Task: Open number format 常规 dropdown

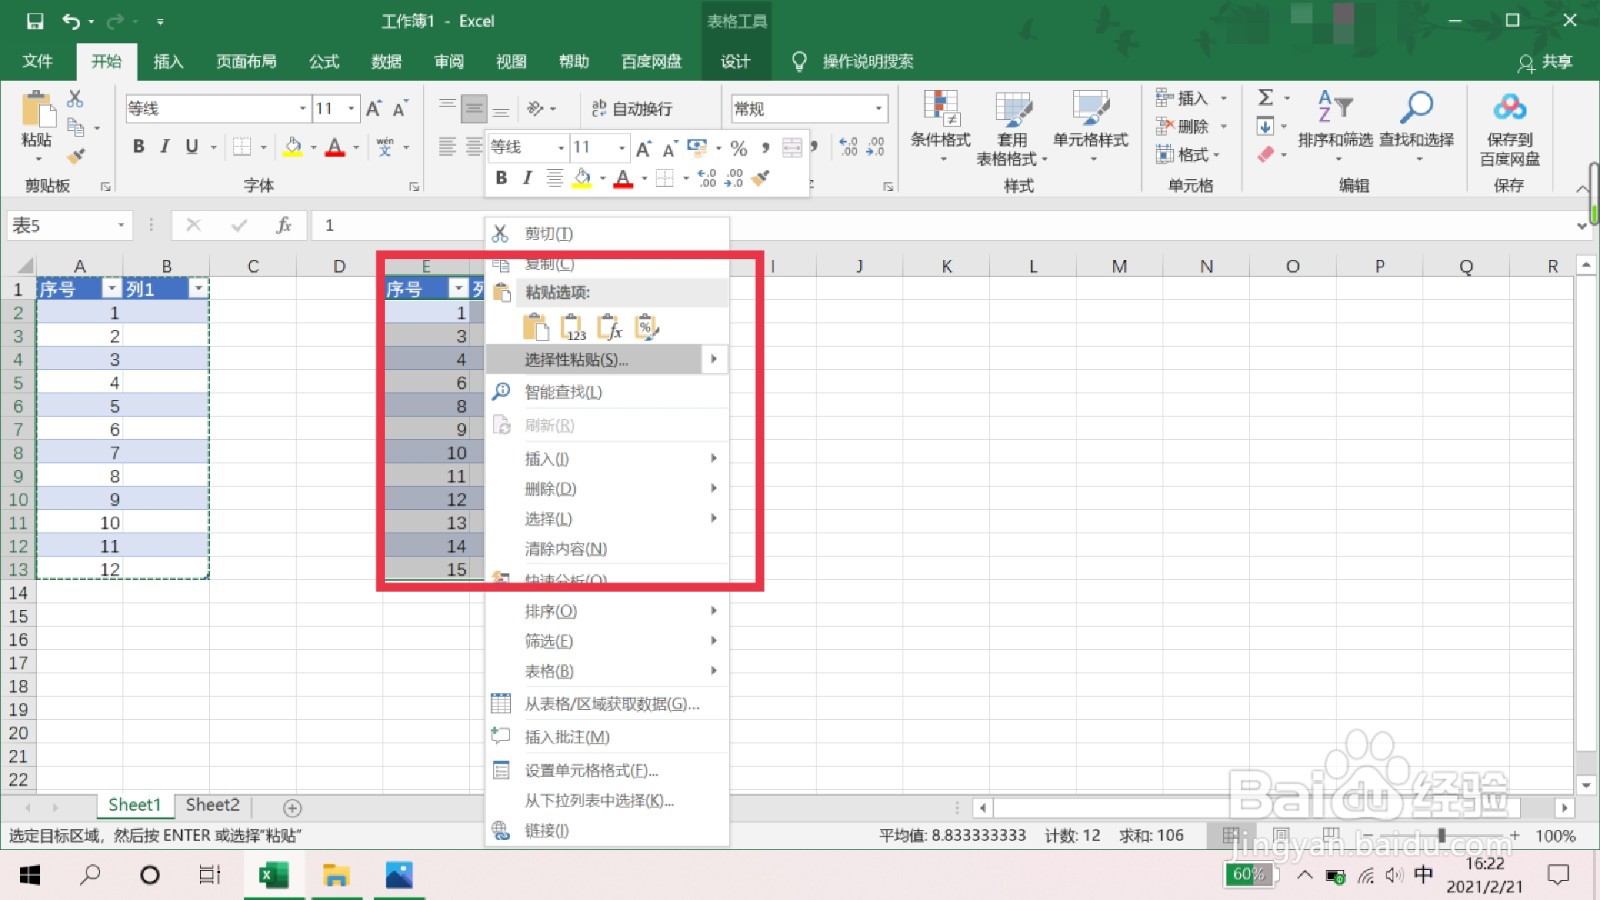Action: point(878,108)
